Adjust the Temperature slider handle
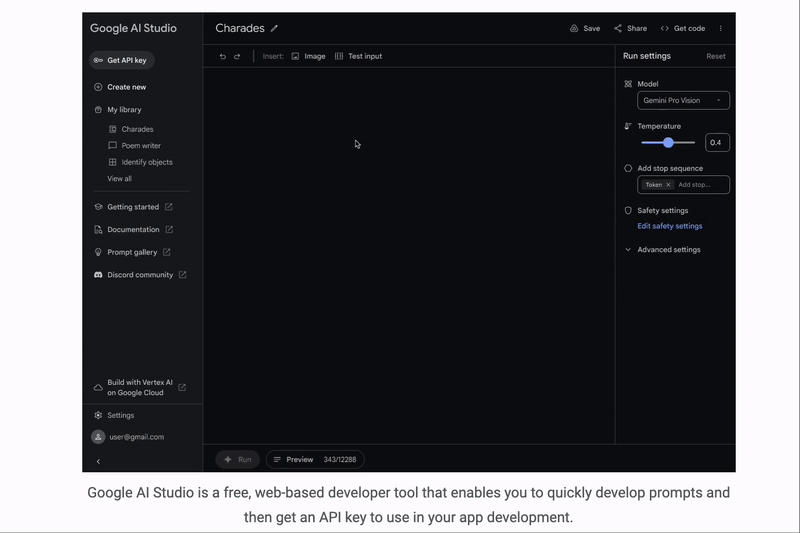Viewport: 800px width, 533px height. point(668,143)
